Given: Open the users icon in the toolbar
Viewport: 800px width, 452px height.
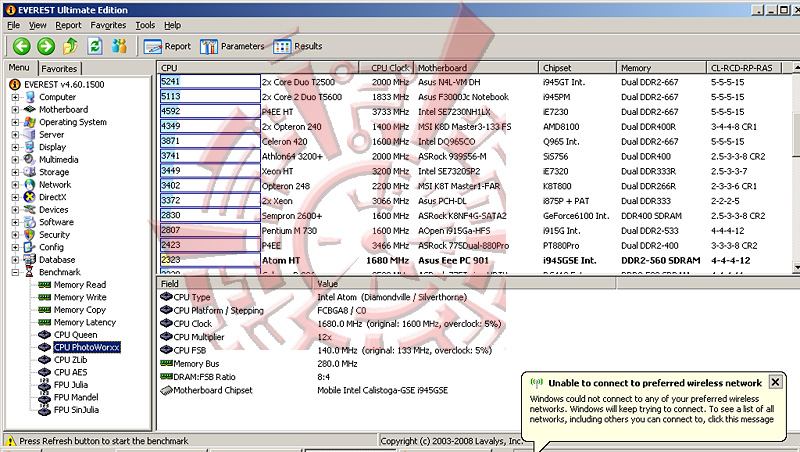Looking at the screenshot, I should click(119, 46).
